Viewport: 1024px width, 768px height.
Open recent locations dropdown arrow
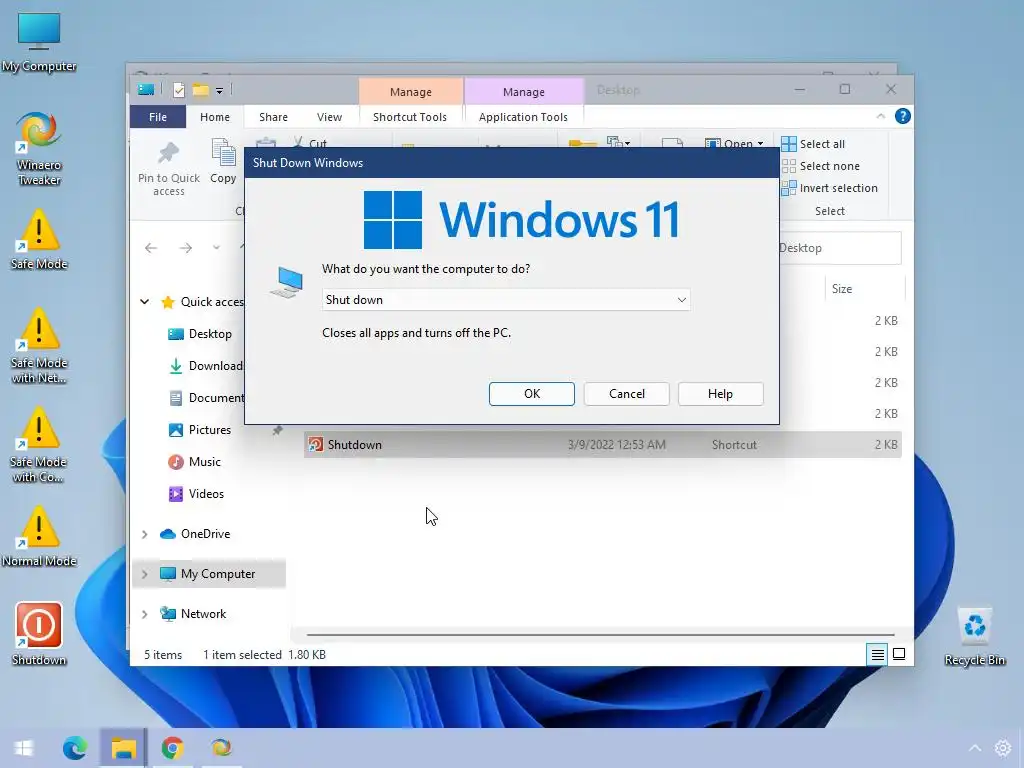coord(216,248)
